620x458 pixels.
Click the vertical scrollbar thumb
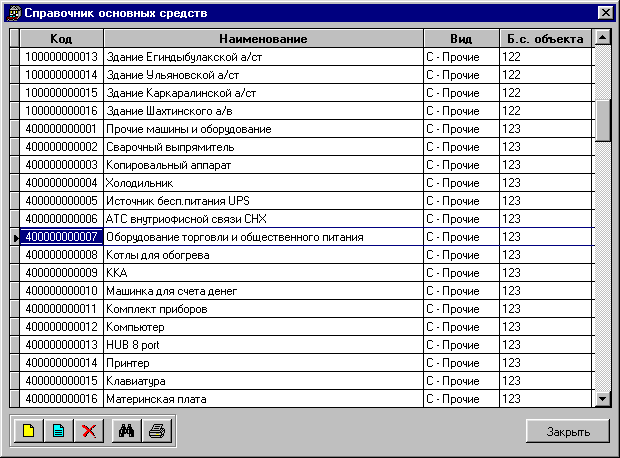(602, 120)
